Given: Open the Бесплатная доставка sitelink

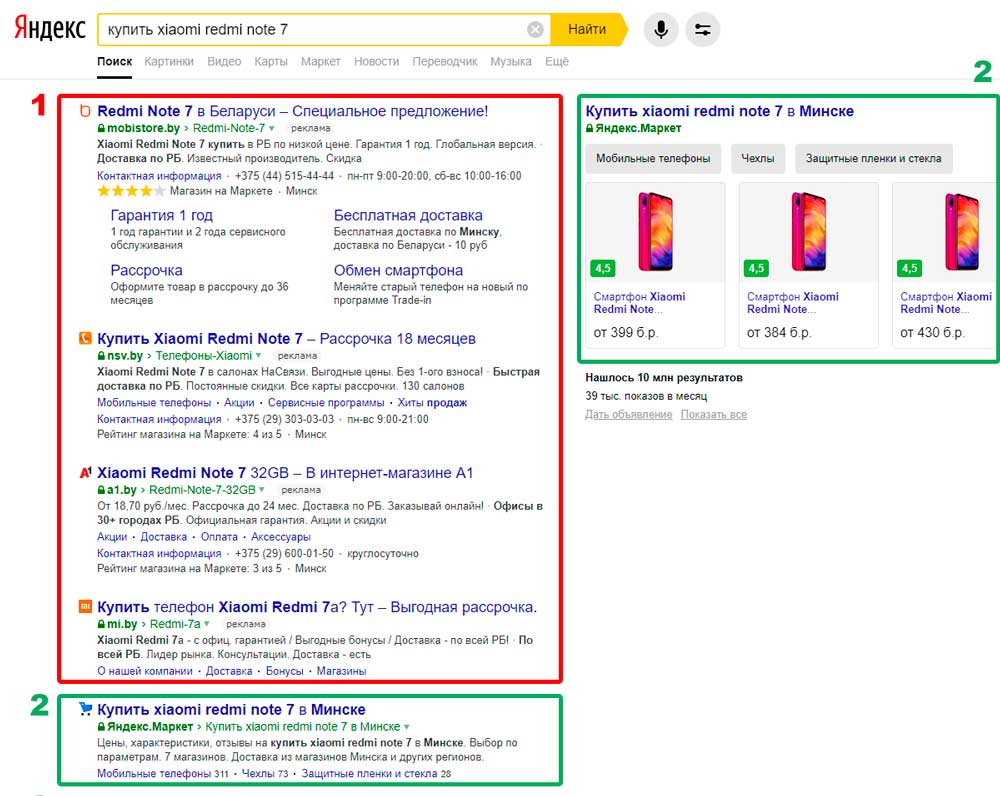Looking at the screenshot, I should 408,215.
